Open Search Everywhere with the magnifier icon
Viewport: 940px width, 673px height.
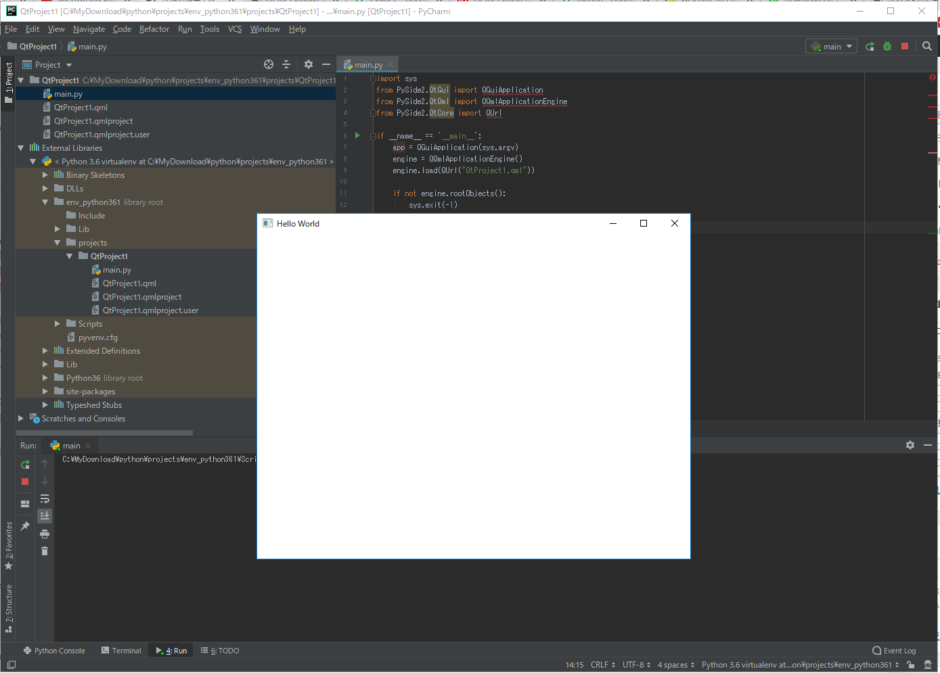point(927,46)
